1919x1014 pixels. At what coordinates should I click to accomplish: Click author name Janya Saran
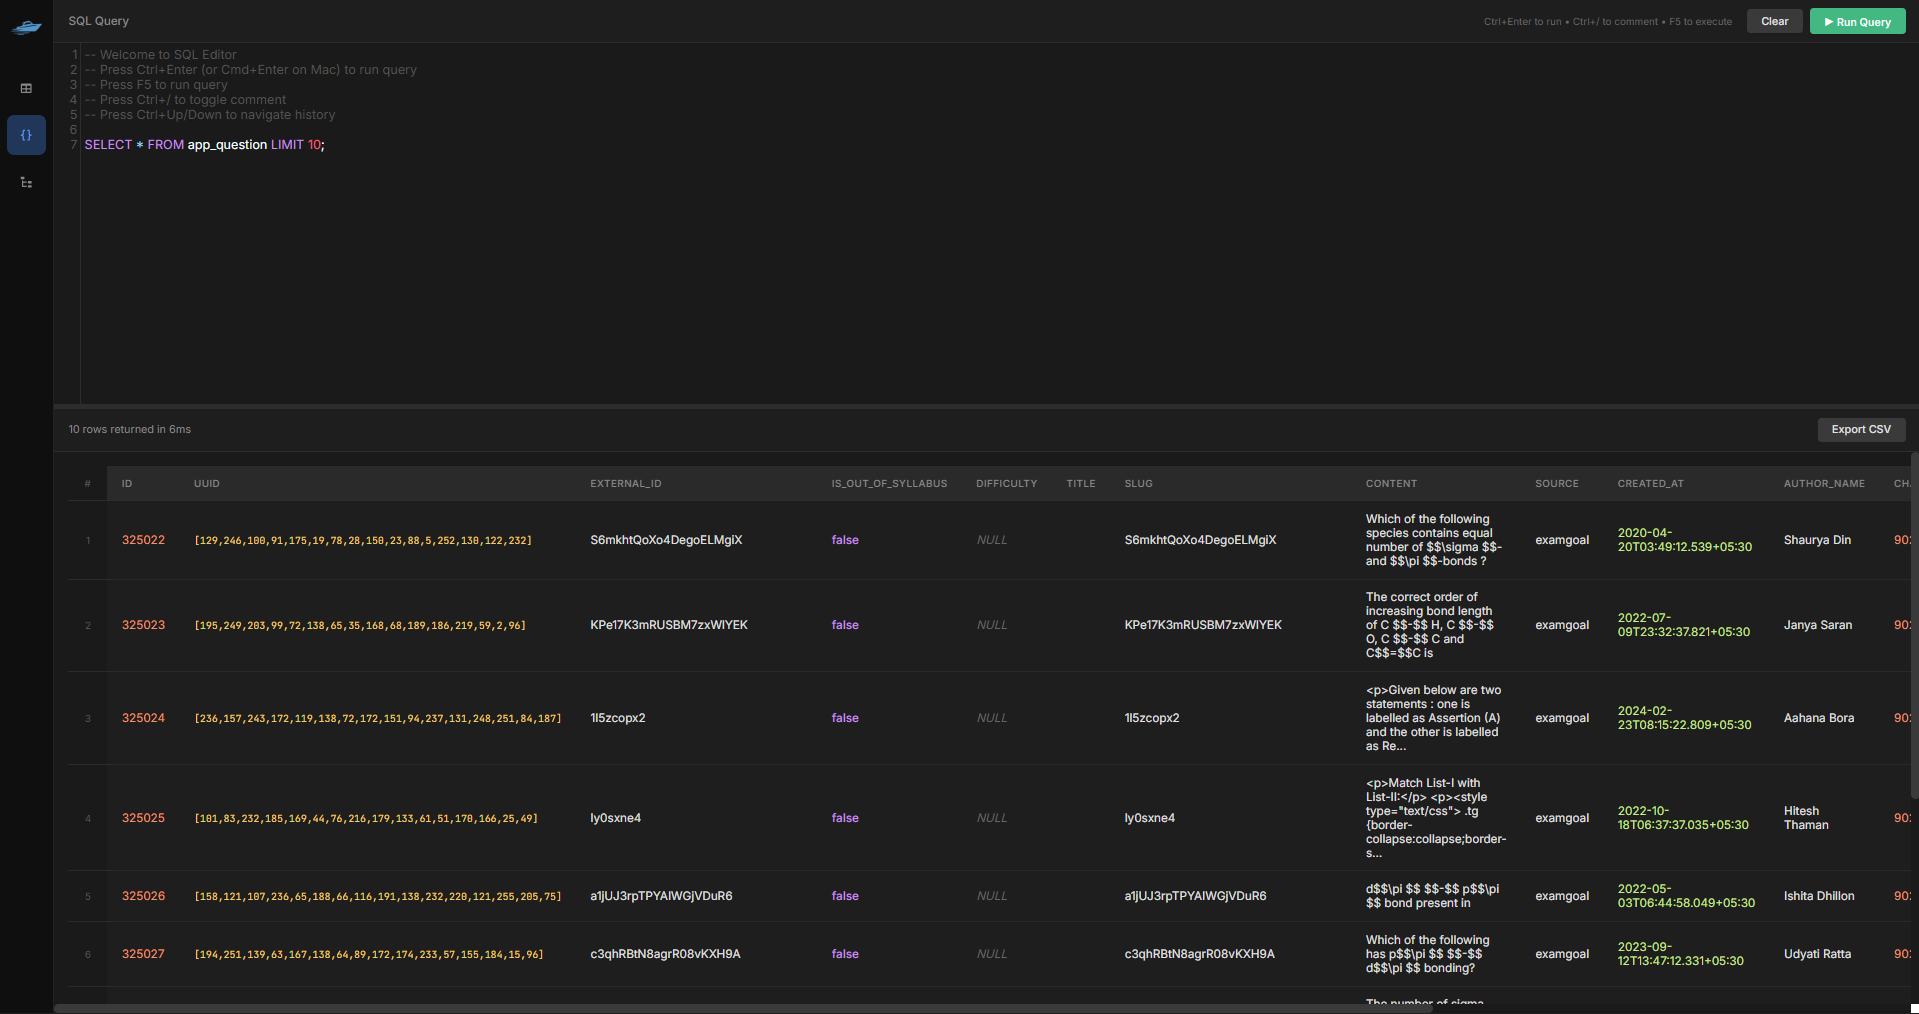1817,625
